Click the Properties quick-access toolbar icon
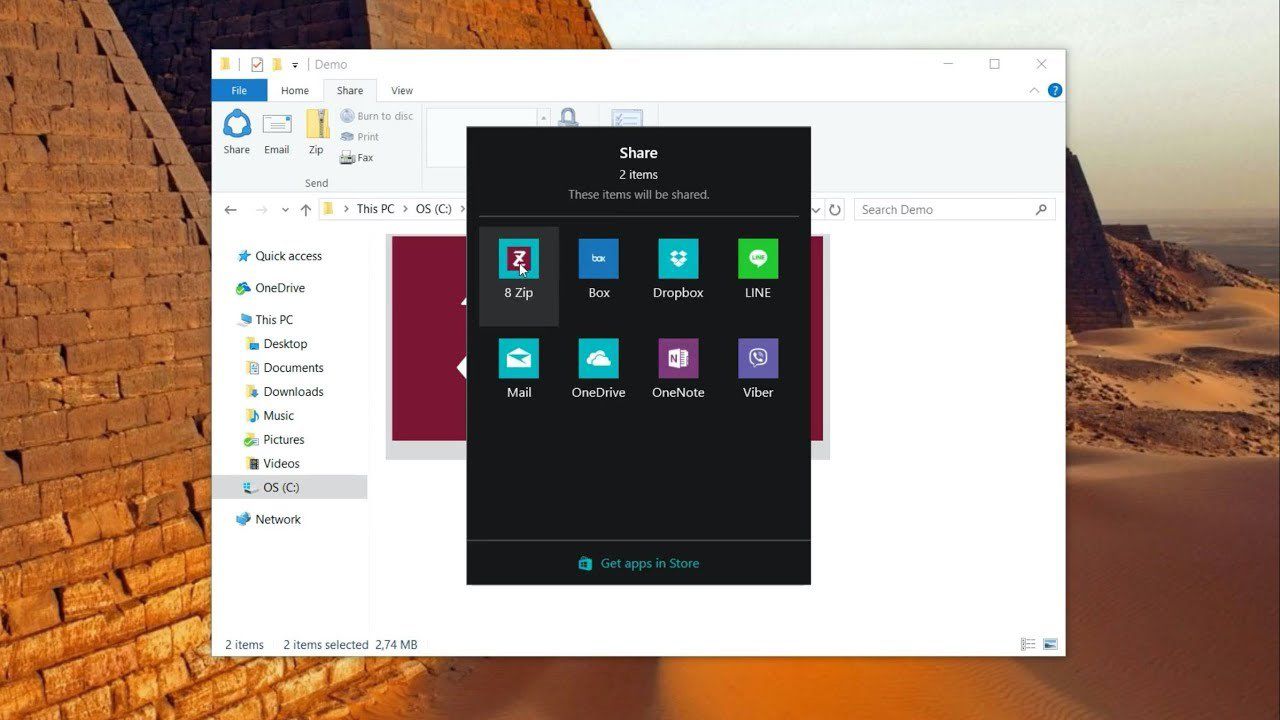The width and height of the screenshot is (1280, 720). (x=257, y=64)
